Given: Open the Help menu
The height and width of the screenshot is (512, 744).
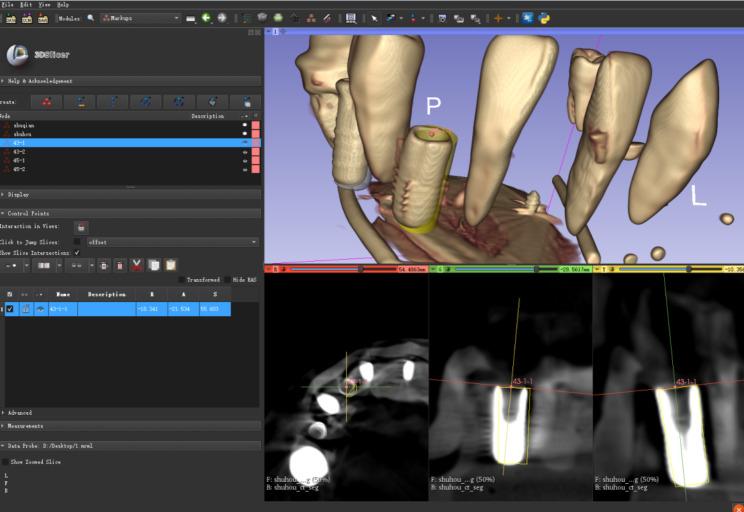Looking at the screenshot, I should pos(63,5).
